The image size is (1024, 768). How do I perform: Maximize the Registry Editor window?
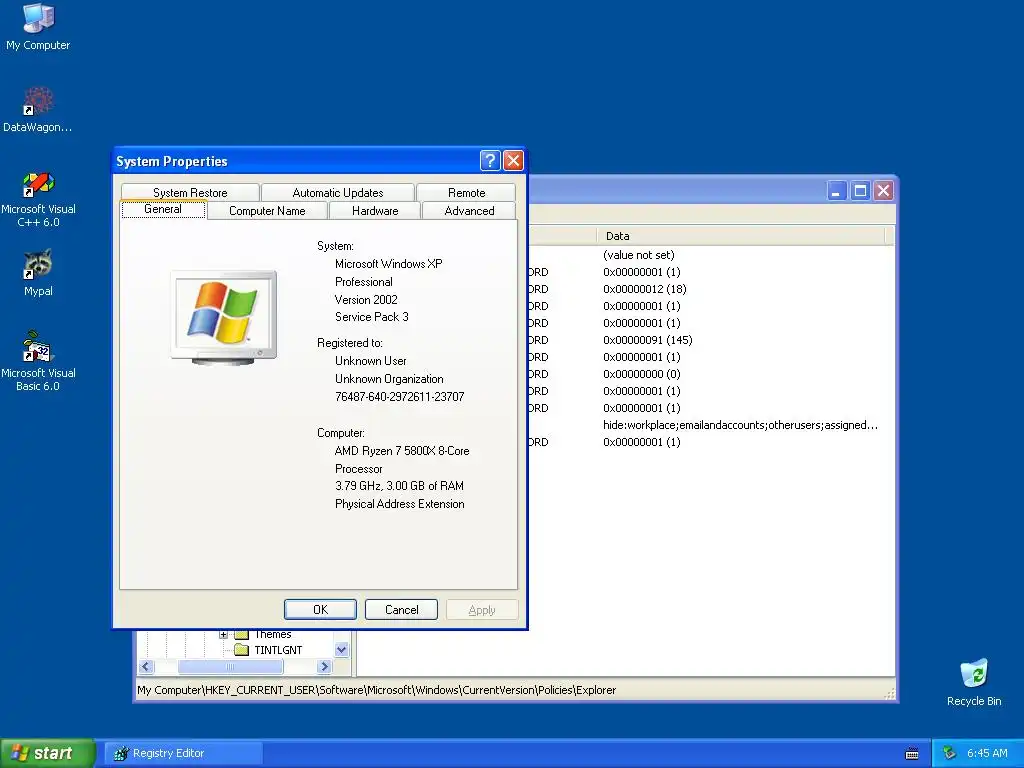coord(860,191)
